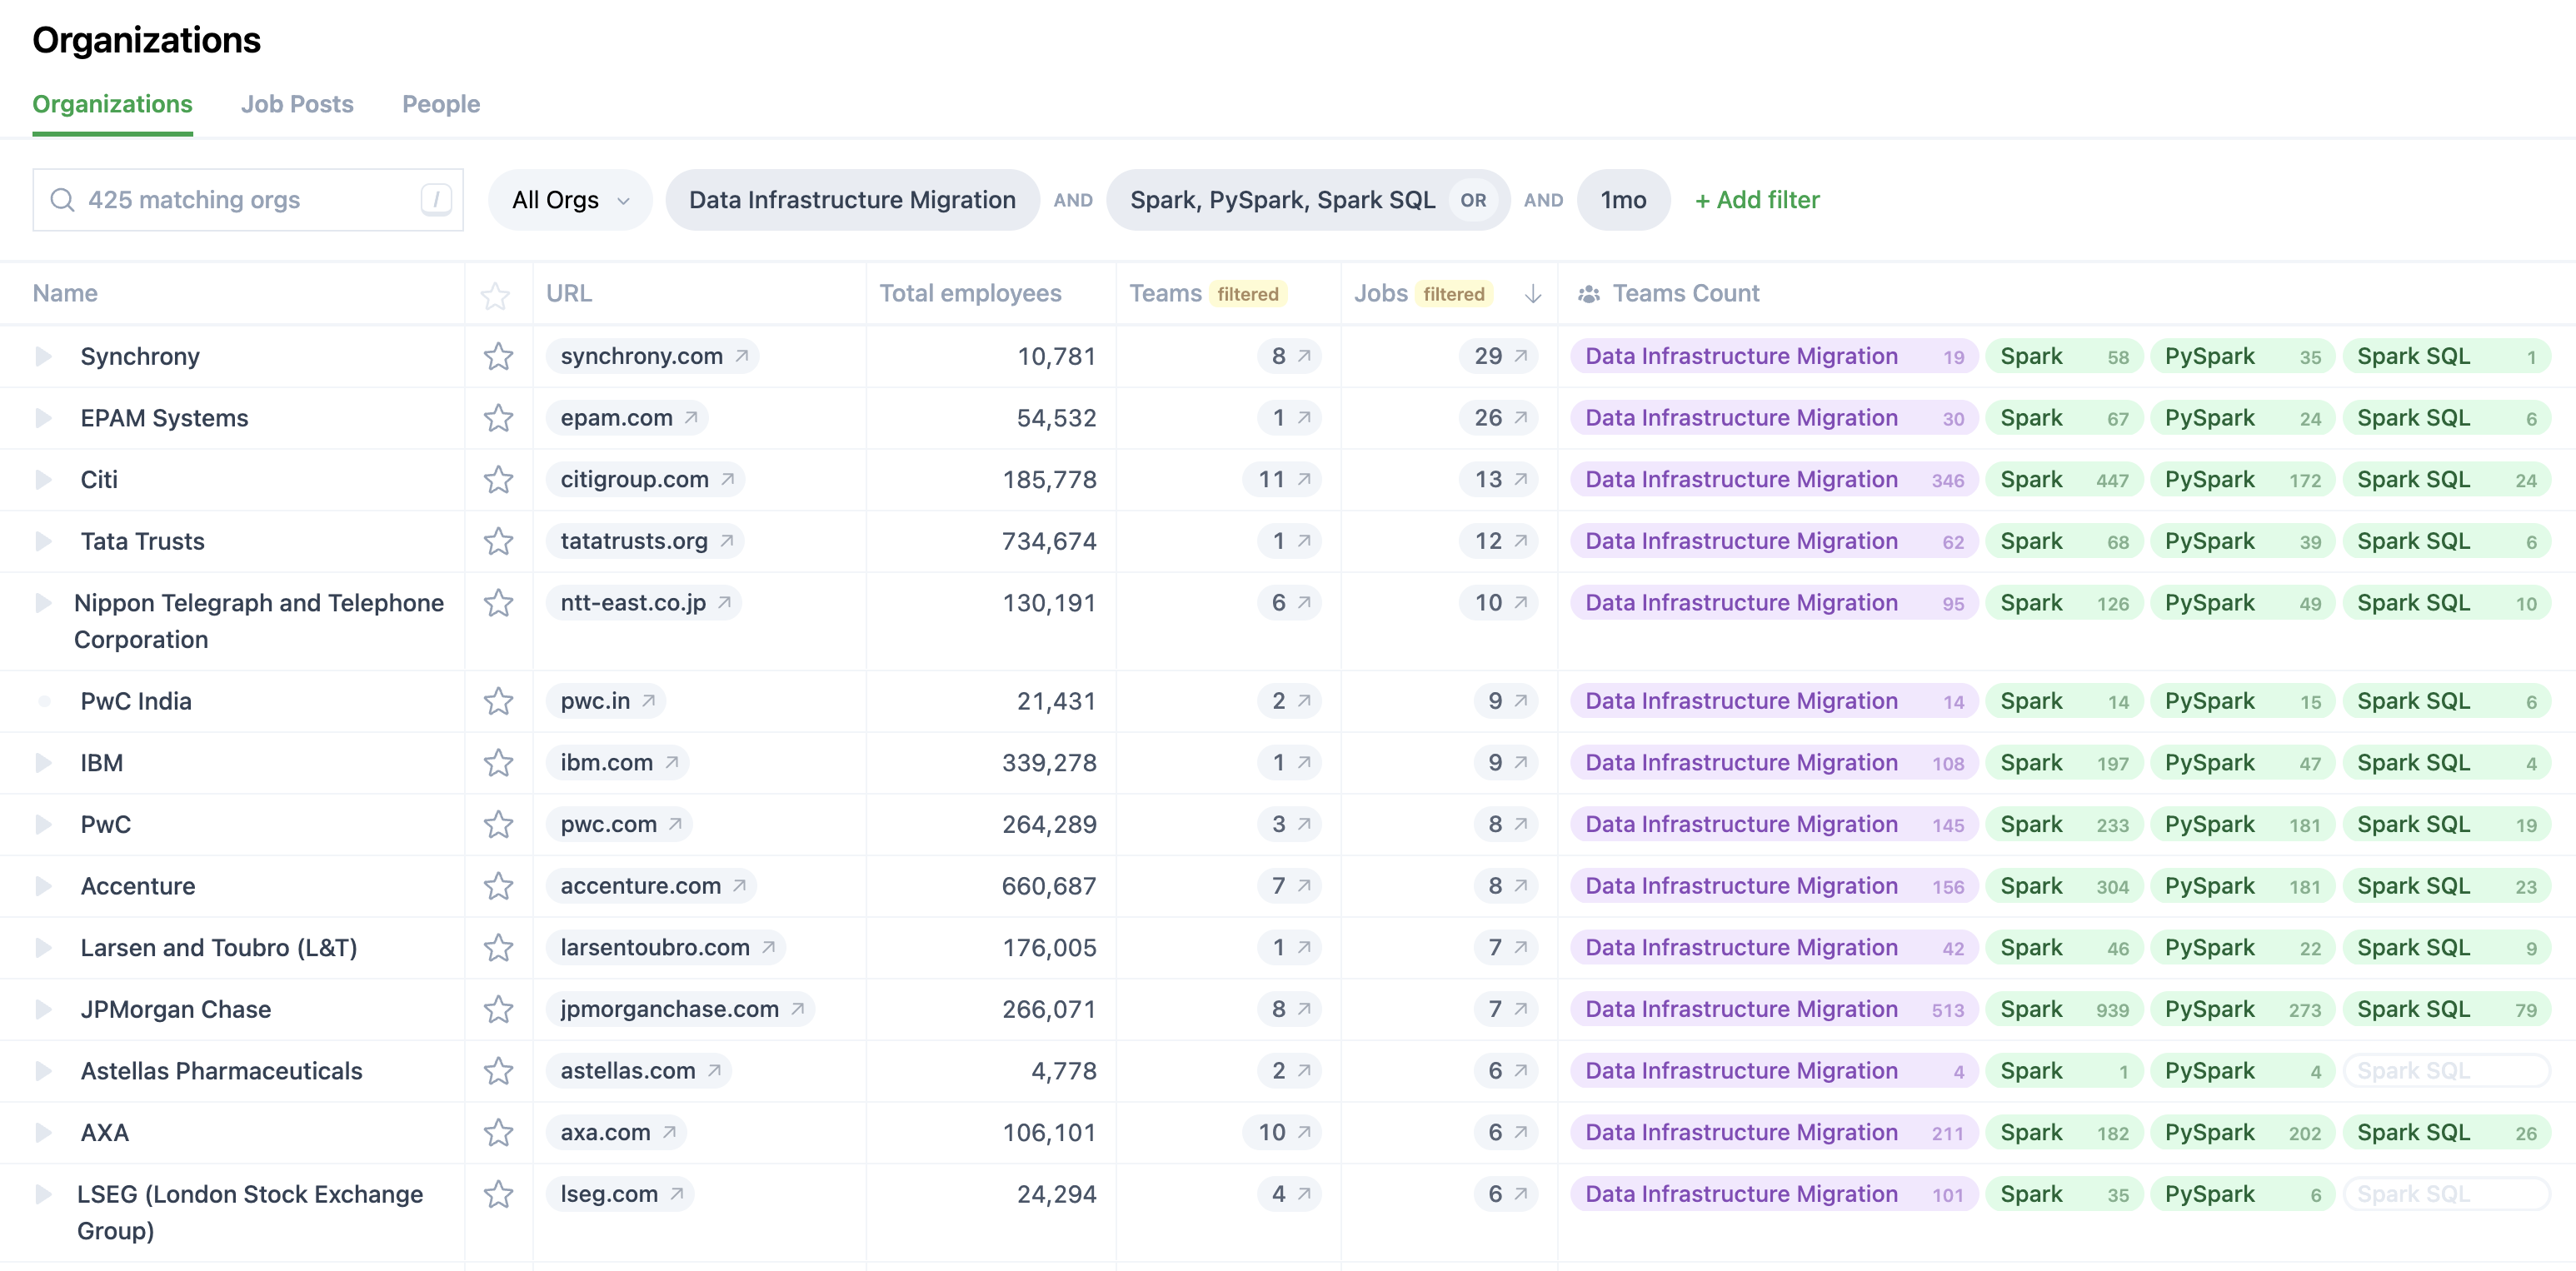Viewport: 2576px width, 1271px height.
Task: Expand the Synchrony row
Action: pyautogui.click(x=43, y=357)
